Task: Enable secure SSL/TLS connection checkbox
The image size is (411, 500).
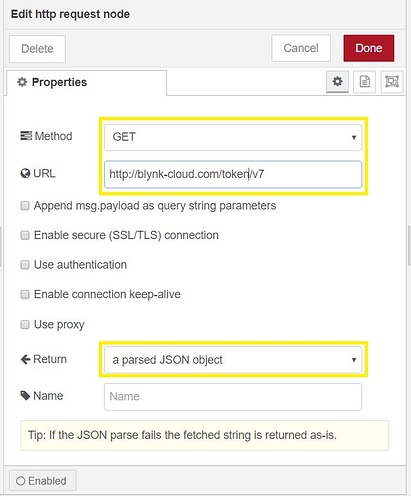Action: pos(25,235)
